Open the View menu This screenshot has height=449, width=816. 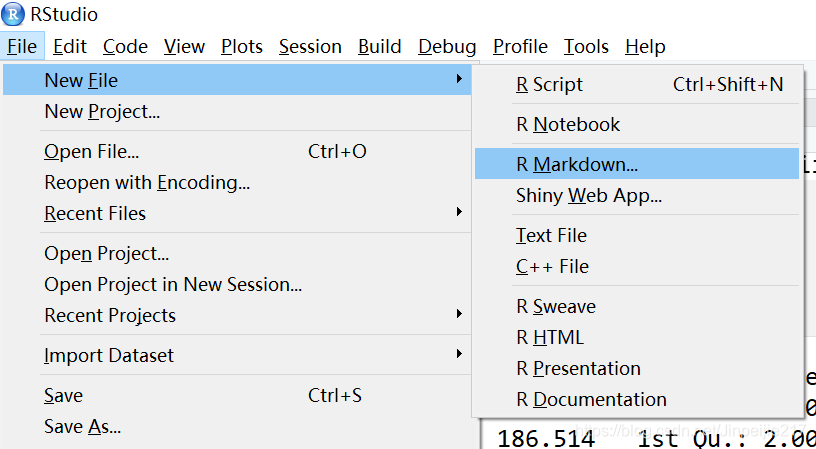pos(184,46)
